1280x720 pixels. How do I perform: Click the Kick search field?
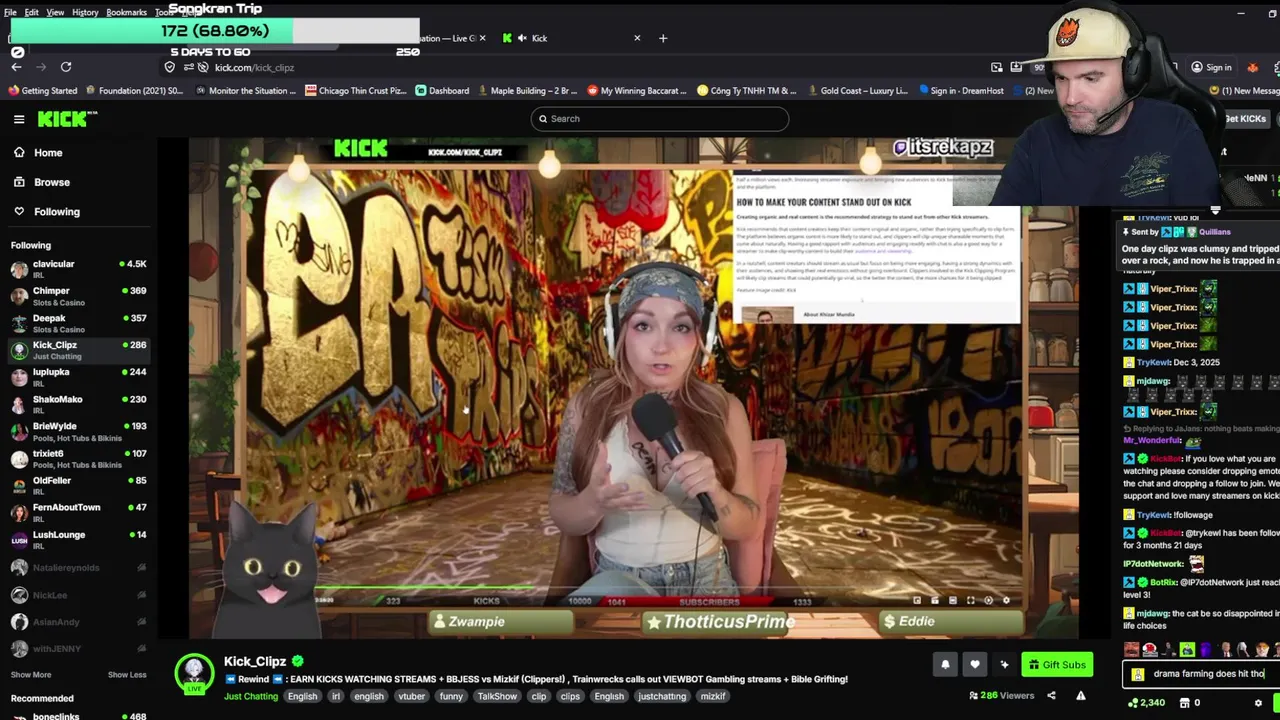coord(660,119)
